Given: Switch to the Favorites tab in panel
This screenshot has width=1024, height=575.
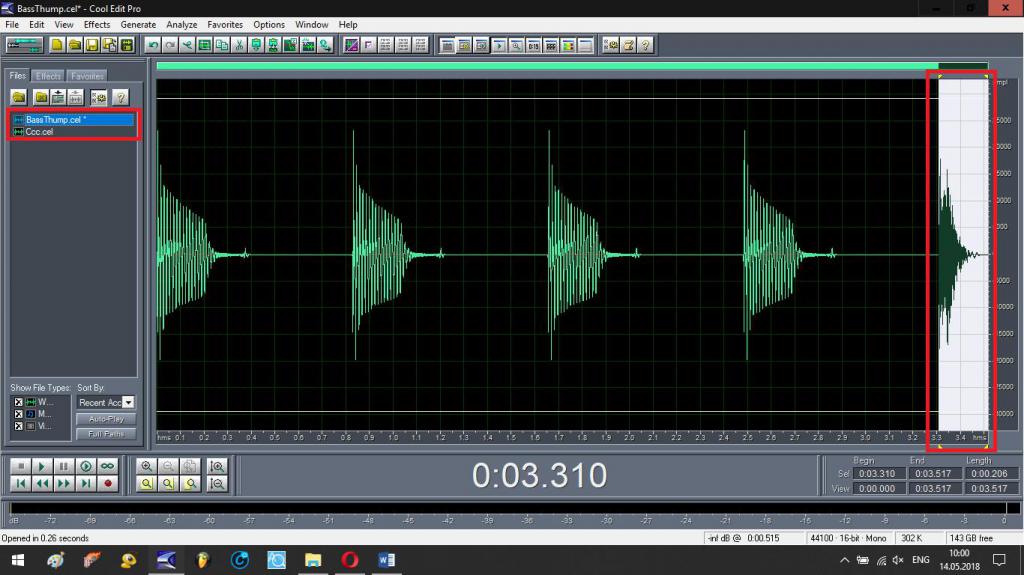Looking at the screenshot, I should (x=87, y=76).
